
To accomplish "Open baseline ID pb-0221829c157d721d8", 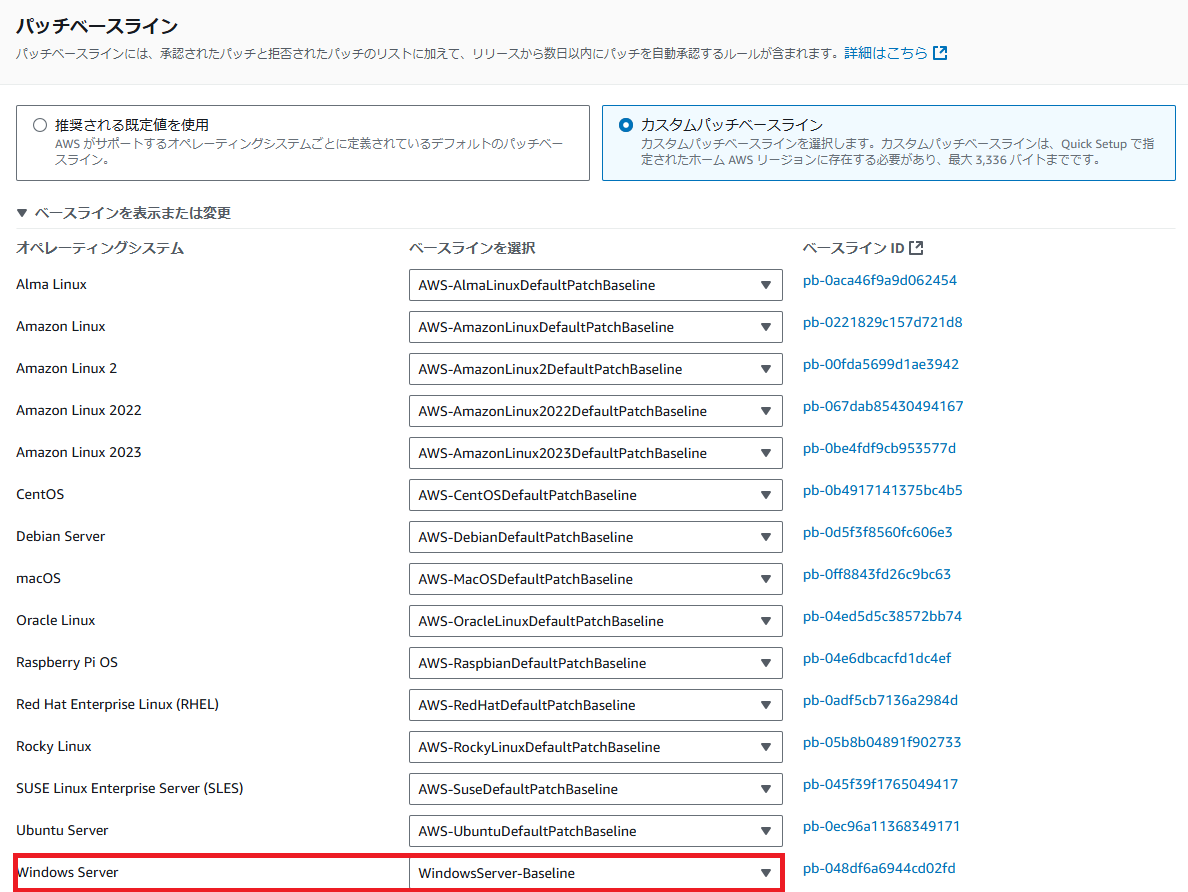I will click(x=883, y=322).
